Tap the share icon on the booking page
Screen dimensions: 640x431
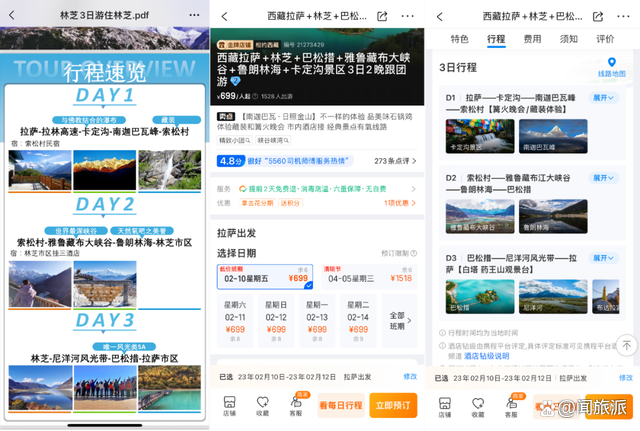tap(383, 17)
